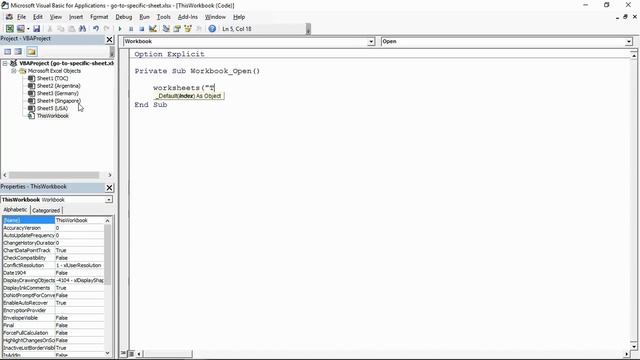Open the Add-Ins menu
The image size is (640, 360).
coord(188,17)
